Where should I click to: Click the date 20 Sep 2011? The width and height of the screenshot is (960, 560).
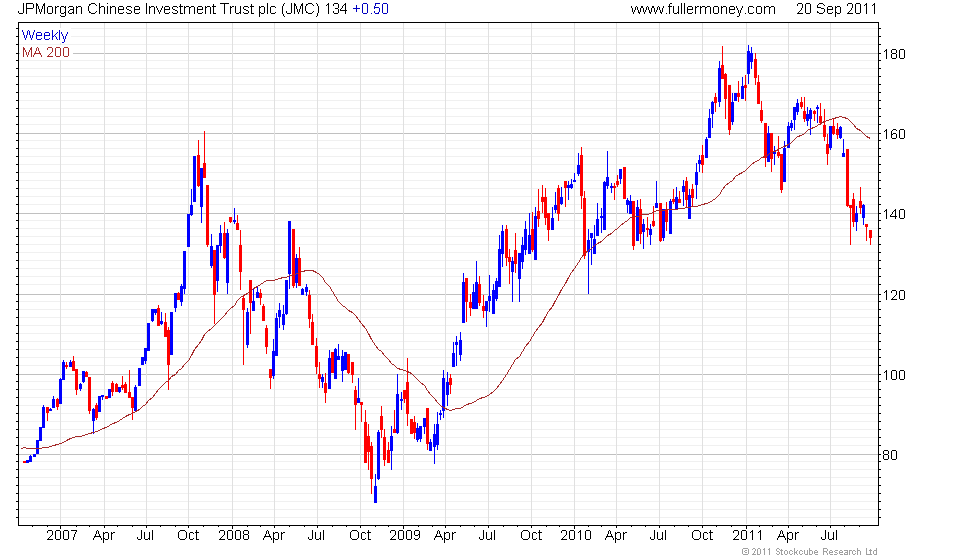coord(836,9)
